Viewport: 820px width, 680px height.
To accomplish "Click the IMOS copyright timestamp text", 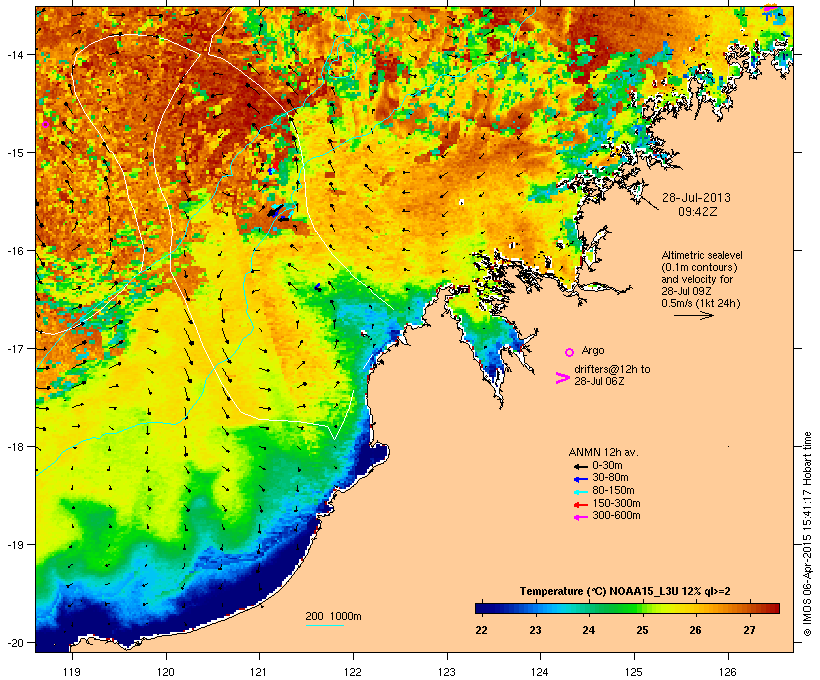I will (x=807, y=534).
